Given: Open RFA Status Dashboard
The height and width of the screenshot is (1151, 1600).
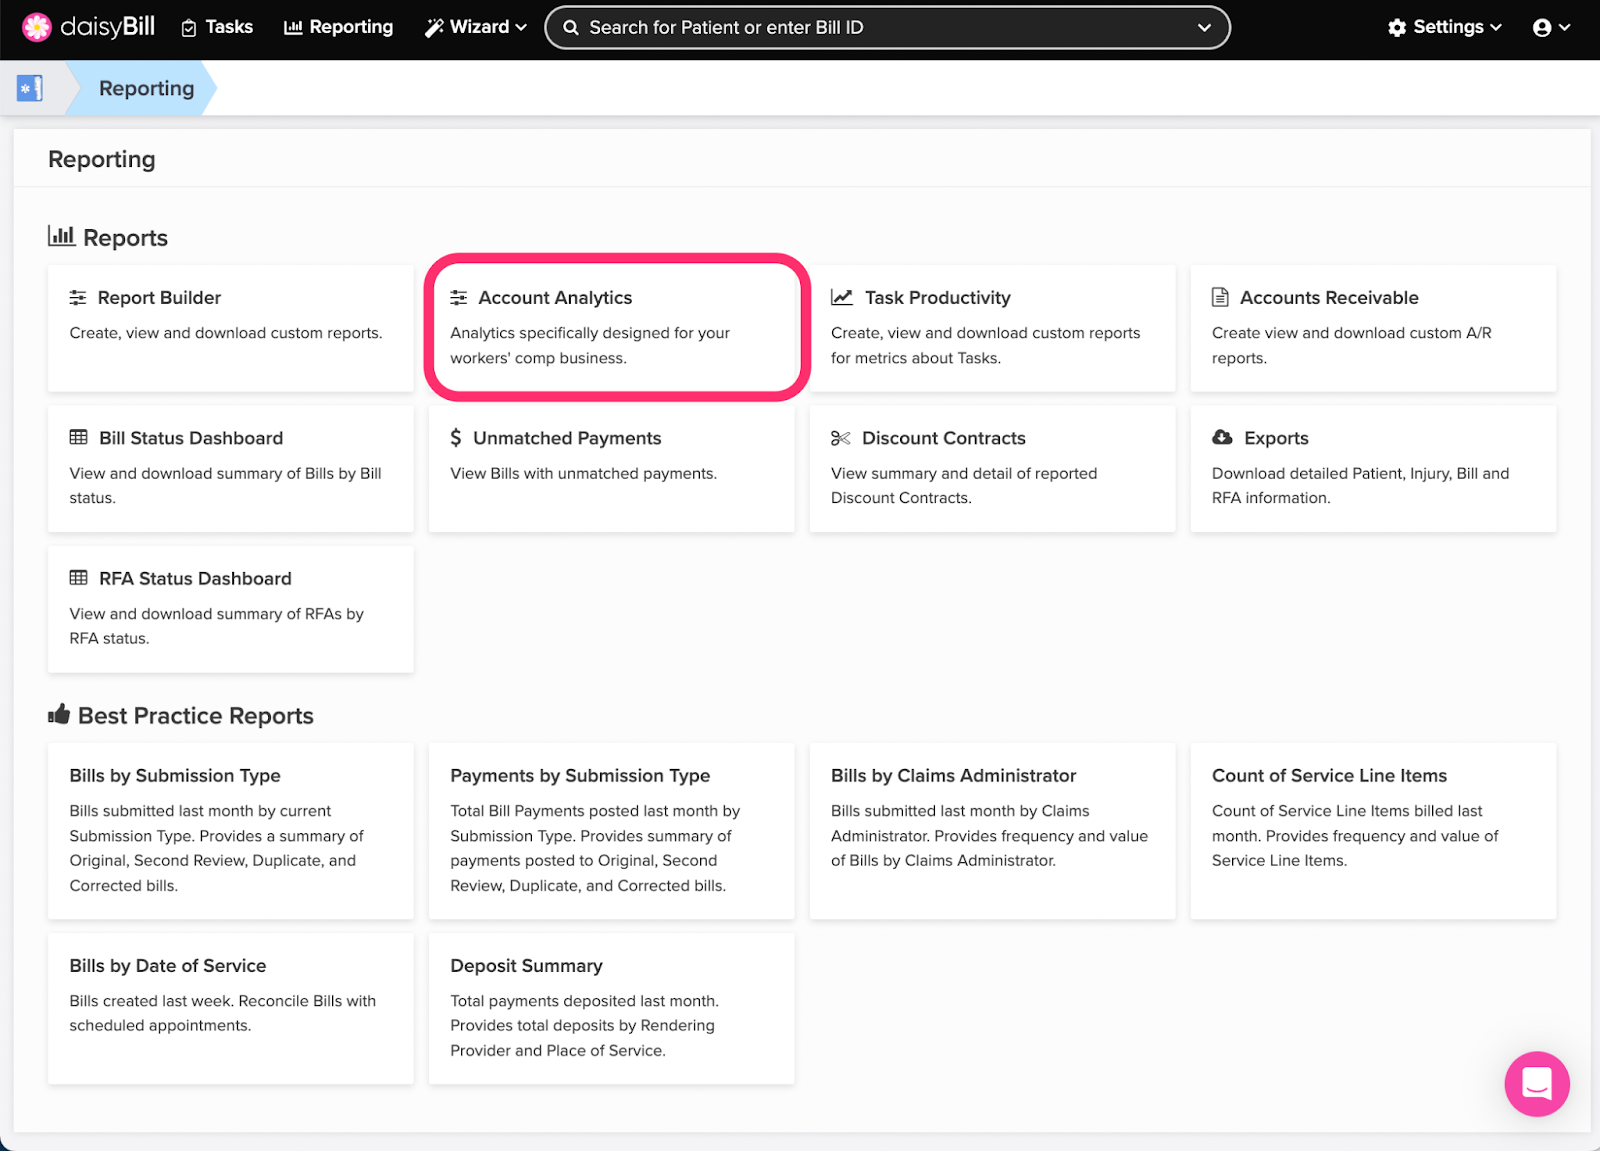Looking at the screenshot, I should (231, 609).
